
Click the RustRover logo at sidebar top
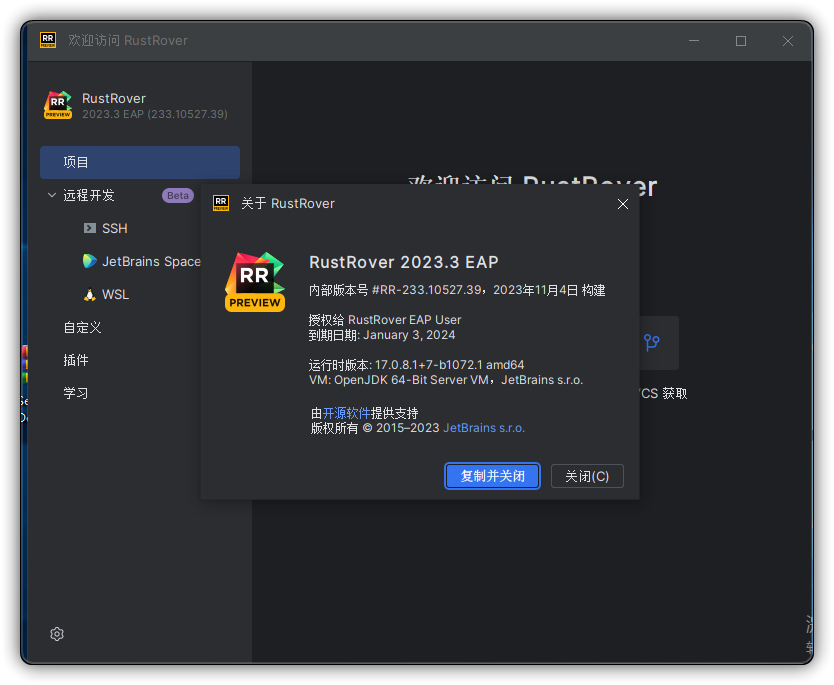(57, 104)
